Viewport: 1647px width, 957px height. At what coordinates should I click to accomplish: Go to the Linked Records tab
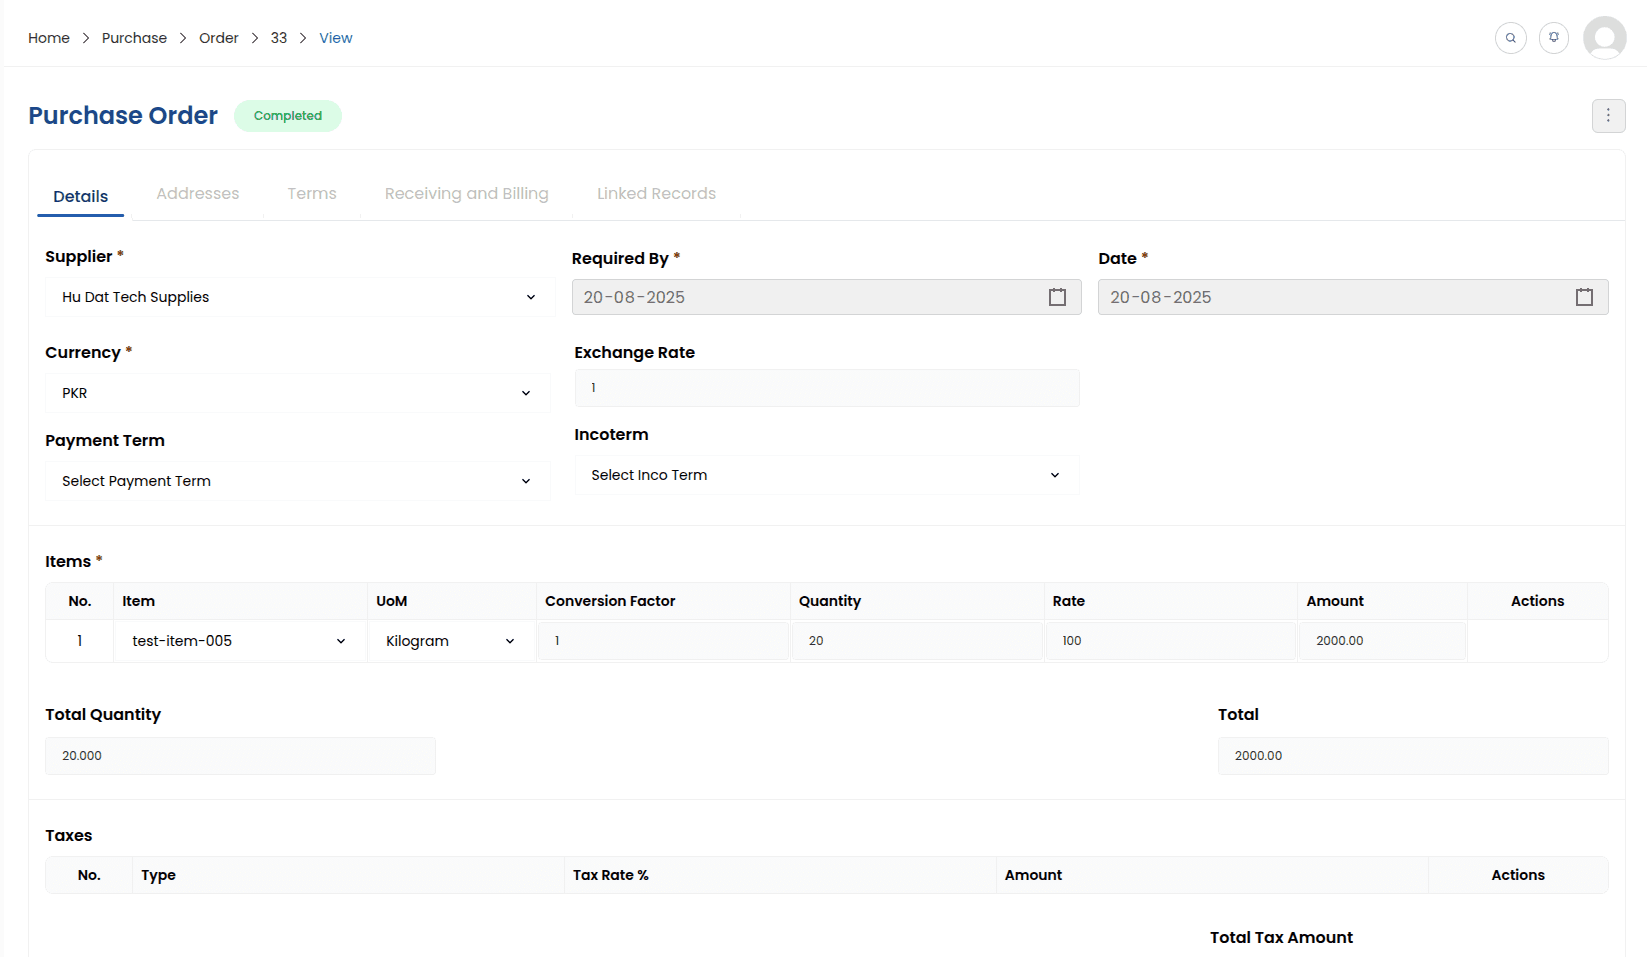click(x=656, y=194)
